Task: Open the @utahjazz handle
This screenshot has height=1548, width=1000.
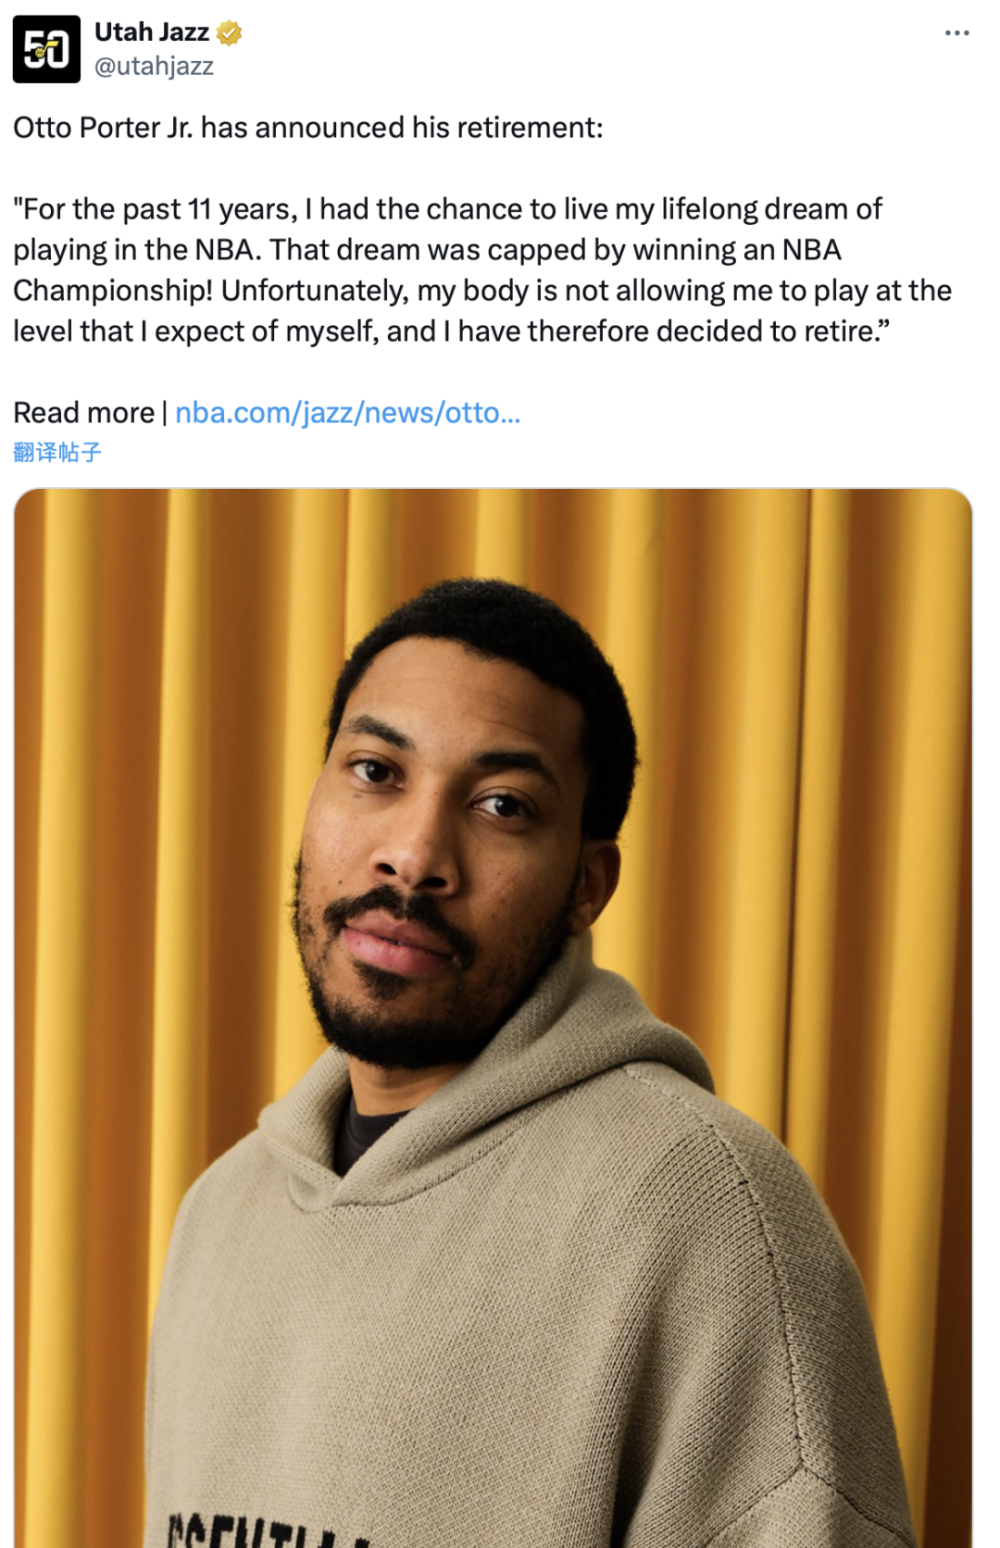Action: [153, 66]
